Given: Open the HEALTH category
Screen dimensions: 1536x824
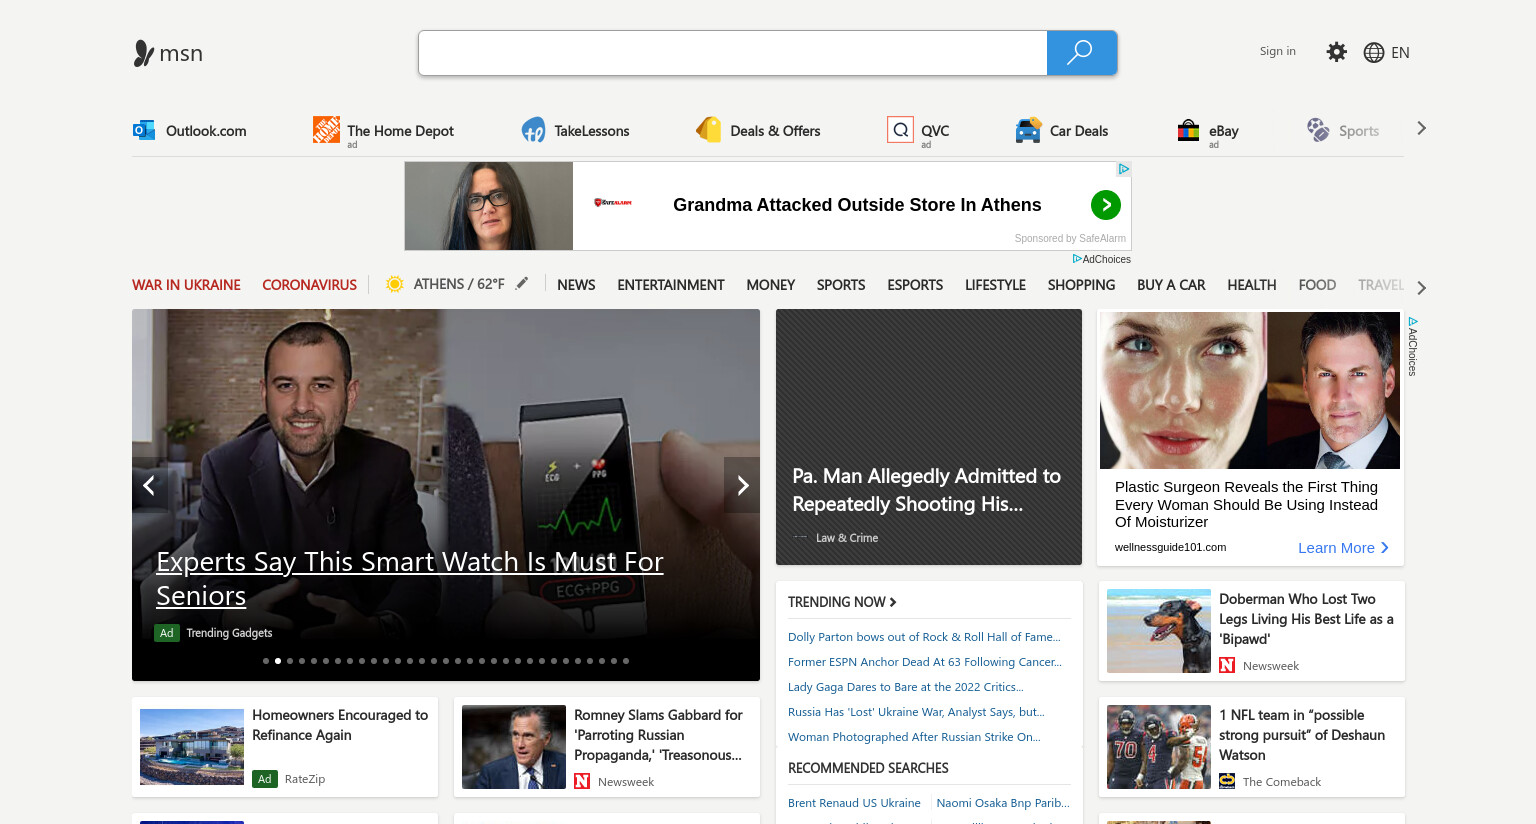Looking at the screenshot, I should (1252, 285).
